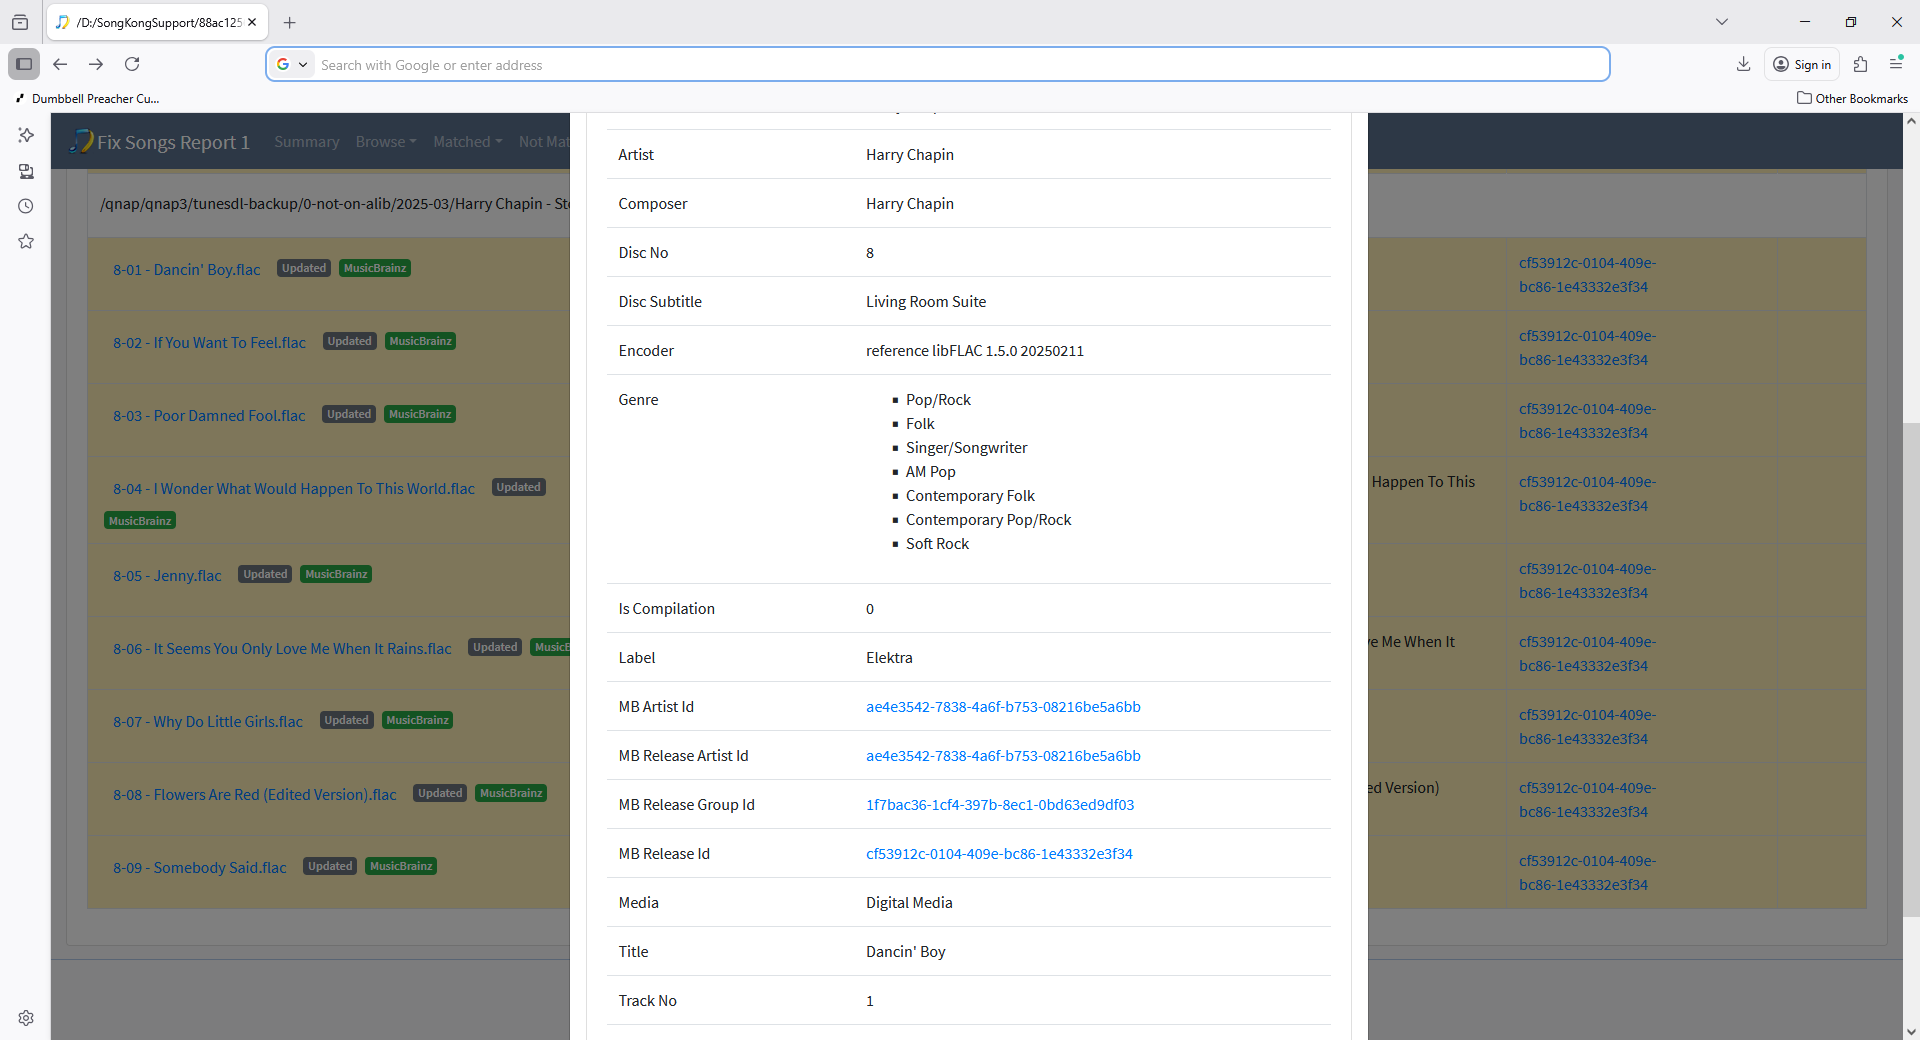This screenshot has height=1040, width=1920.
Task: Open the extensions puzzle icon
Action: pos(1860,64)
